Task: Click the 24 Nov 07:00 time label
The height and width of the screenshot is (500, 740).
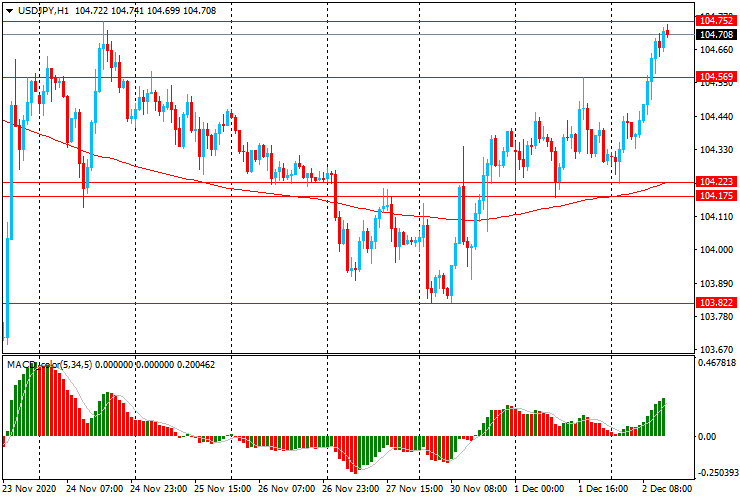Action: (x=94, y=488)
